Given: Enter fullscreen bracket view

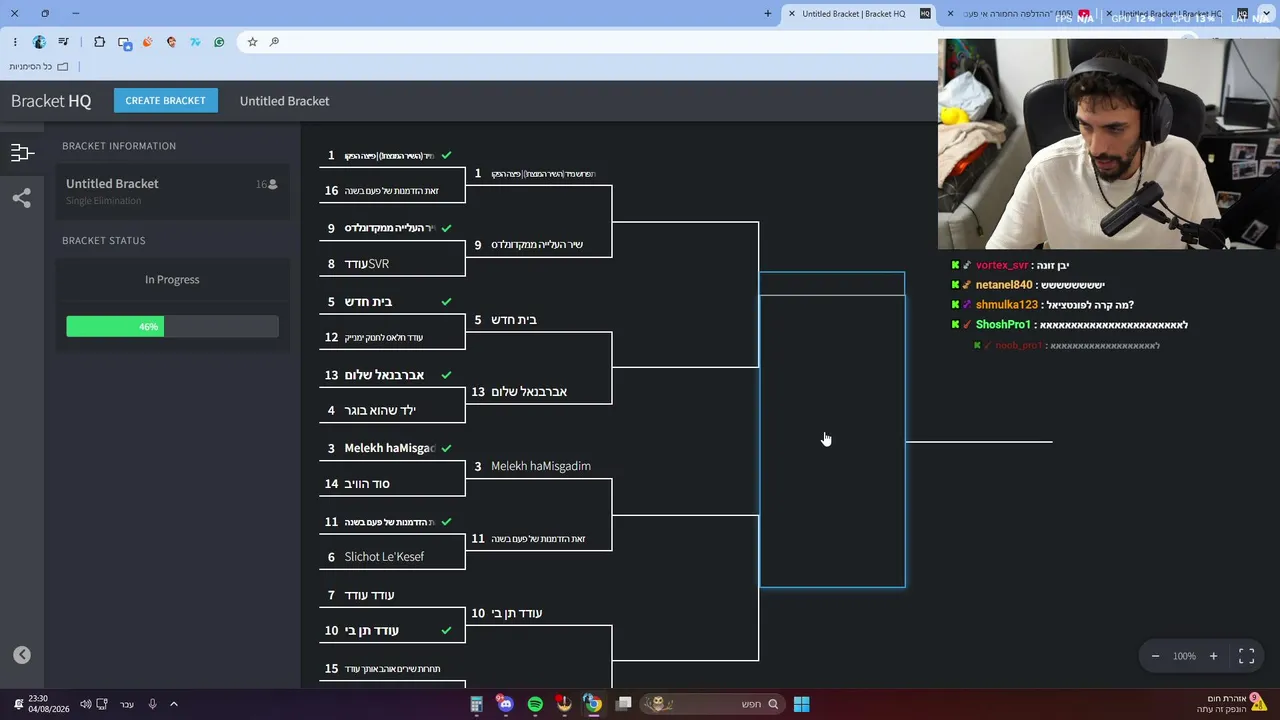Looking at the screenshot, I should tap(1246, 656).
